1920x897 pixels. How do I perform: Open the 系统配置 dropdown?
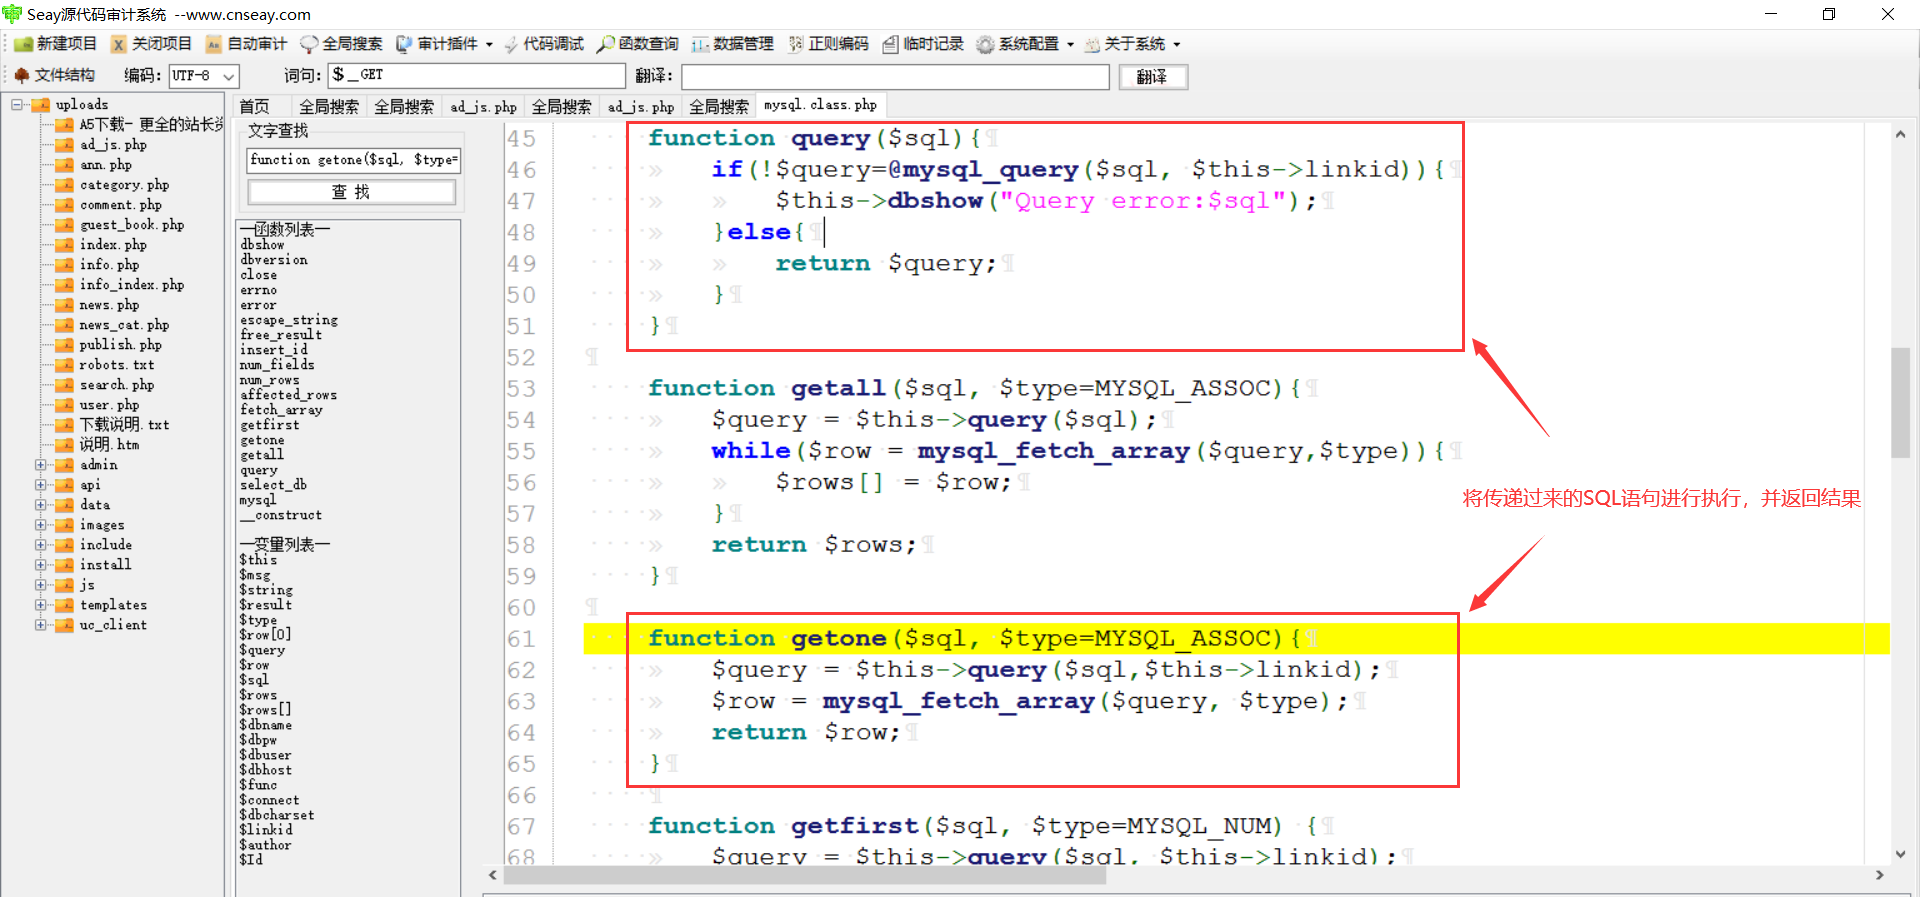click(x=1025, y=44)
